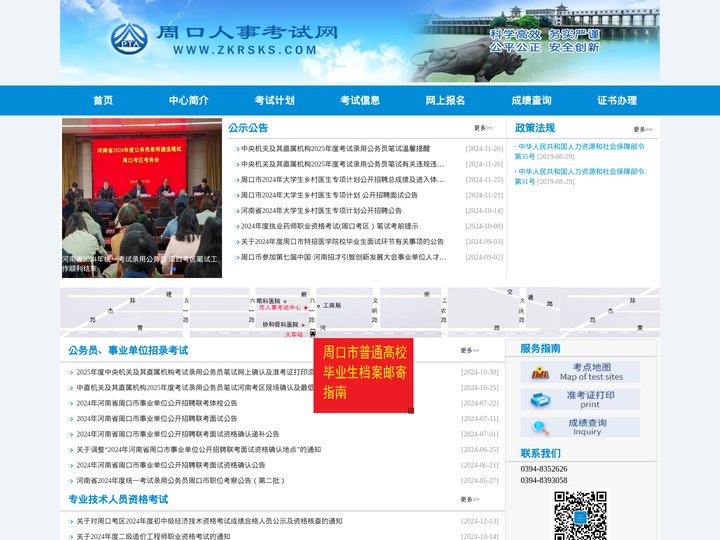720x540 pixels.
Task: Go to 首页 in the navigation bar
Action: click(x=103, y=100)
